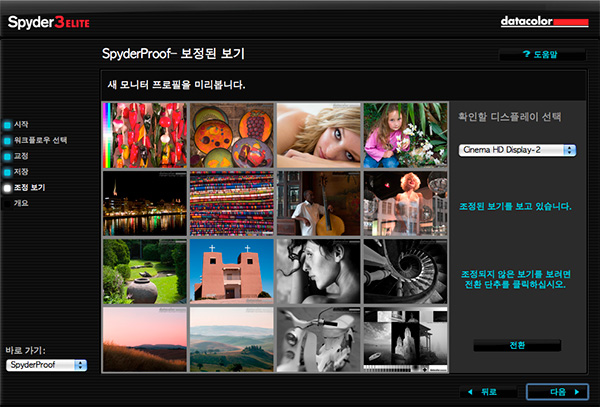600x407 pixels.
Task: Select 시작 step in sidebar
Action: 20,124
